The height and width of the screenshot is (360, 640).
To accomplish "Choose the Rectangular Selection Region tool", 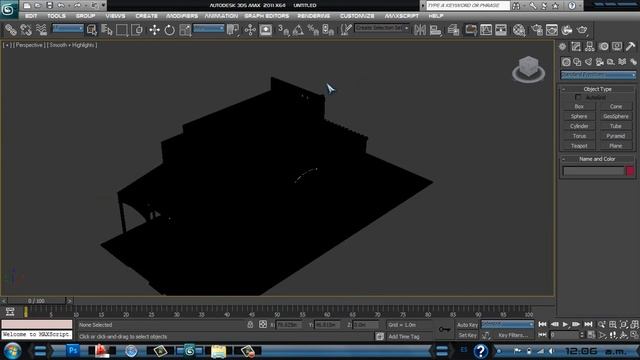I will point(122,30).
